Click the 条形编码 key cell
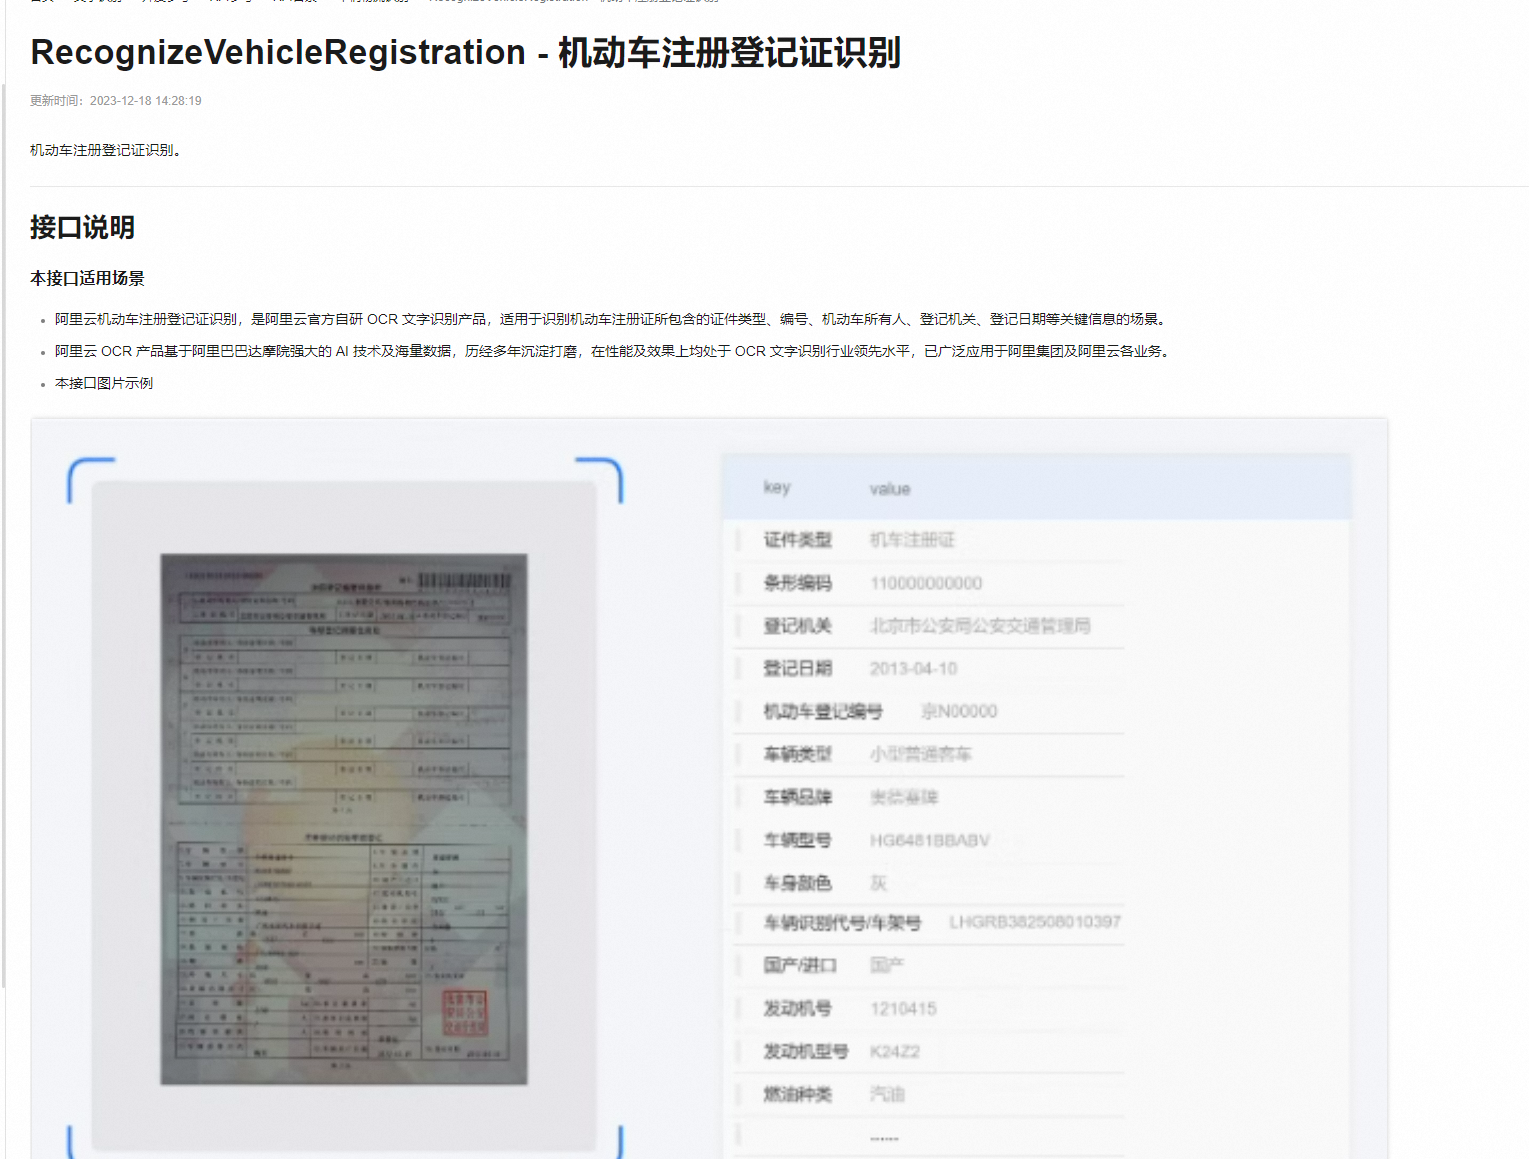Viewport: 1529px width, 1159px height. pyautogui.click(x=797, y=583)
